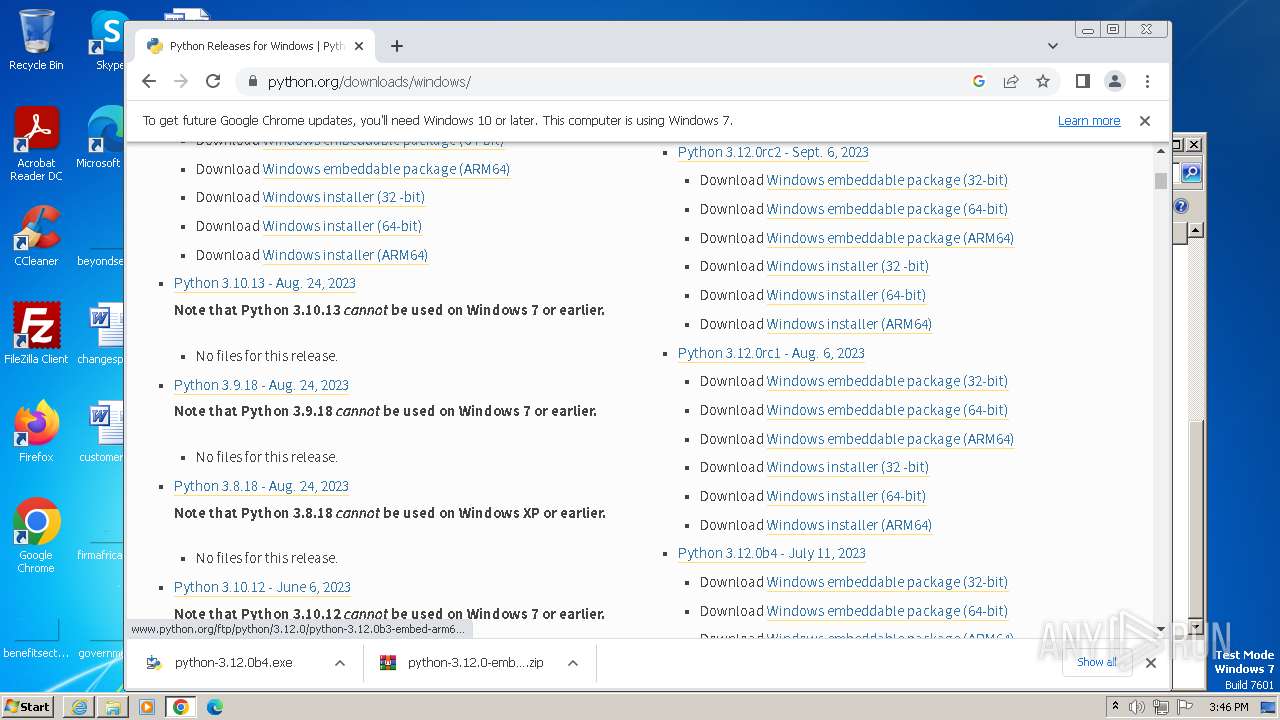This screenshot has height=720, width=1280.
Task: Open Recycle Bin desktop icon
Action: pyautogui.click(x=36, y=40)
